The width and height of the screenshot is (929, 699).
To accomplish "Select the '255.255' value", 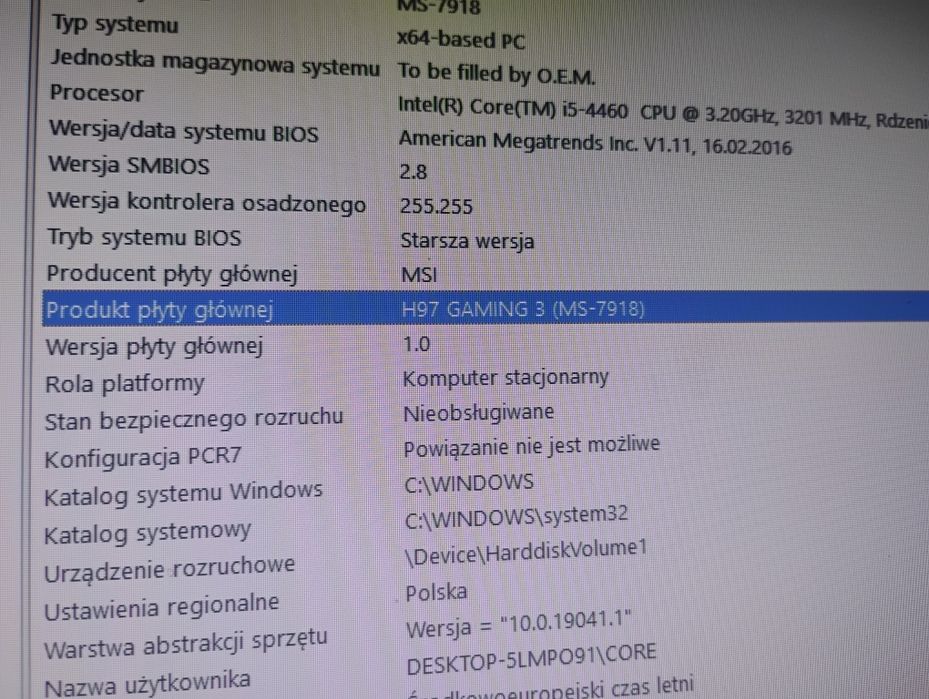I will point(436,206).
